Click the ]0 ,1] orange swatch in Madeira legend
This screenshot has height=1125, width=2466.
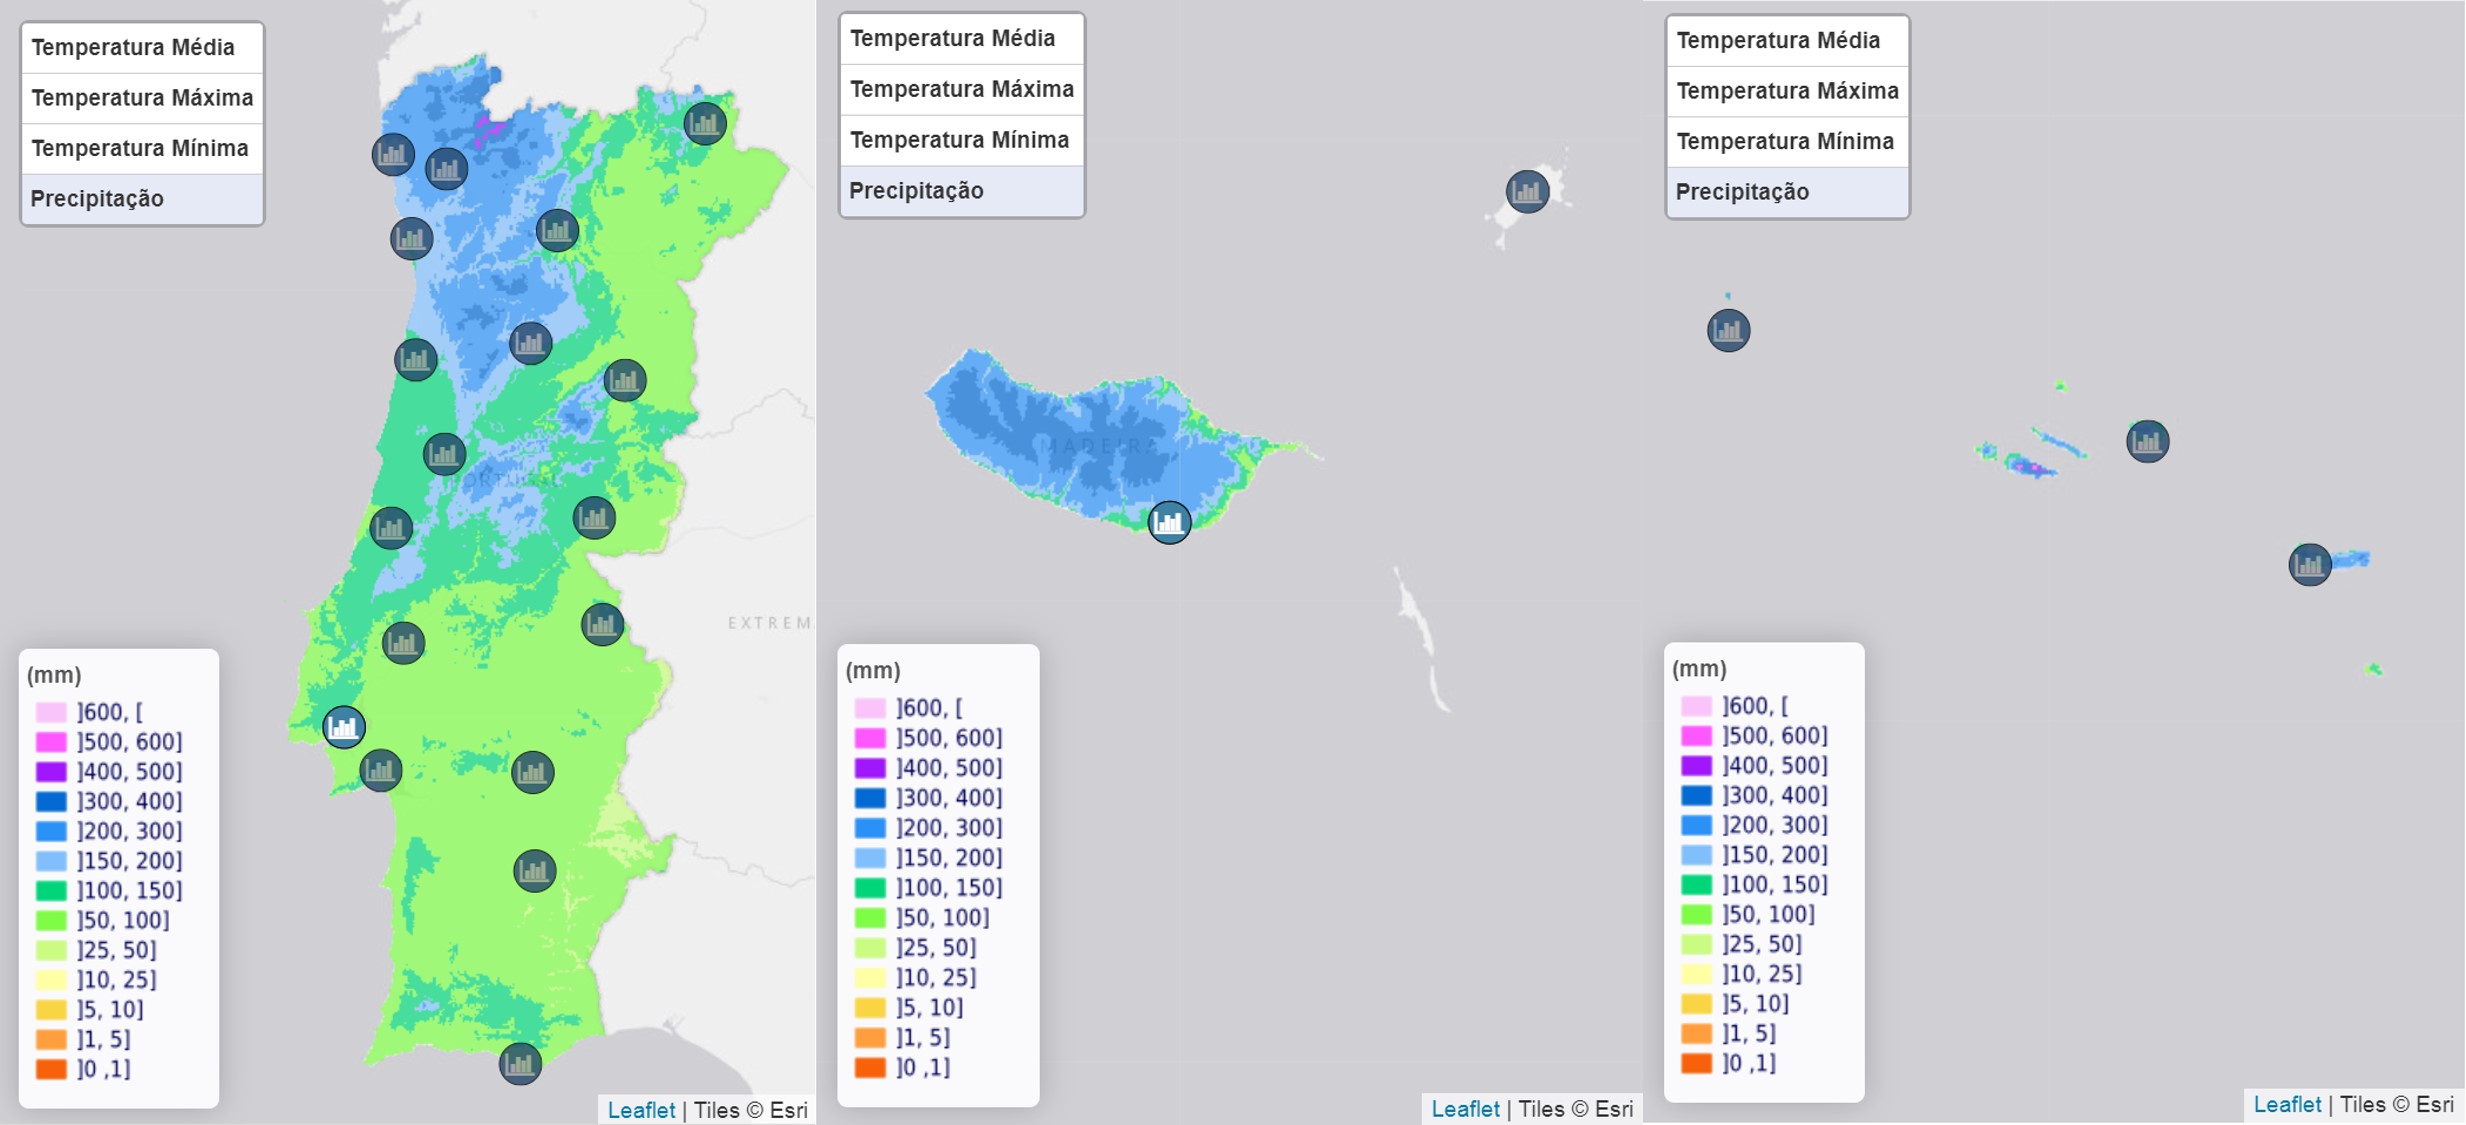(x=870, y=1067)
